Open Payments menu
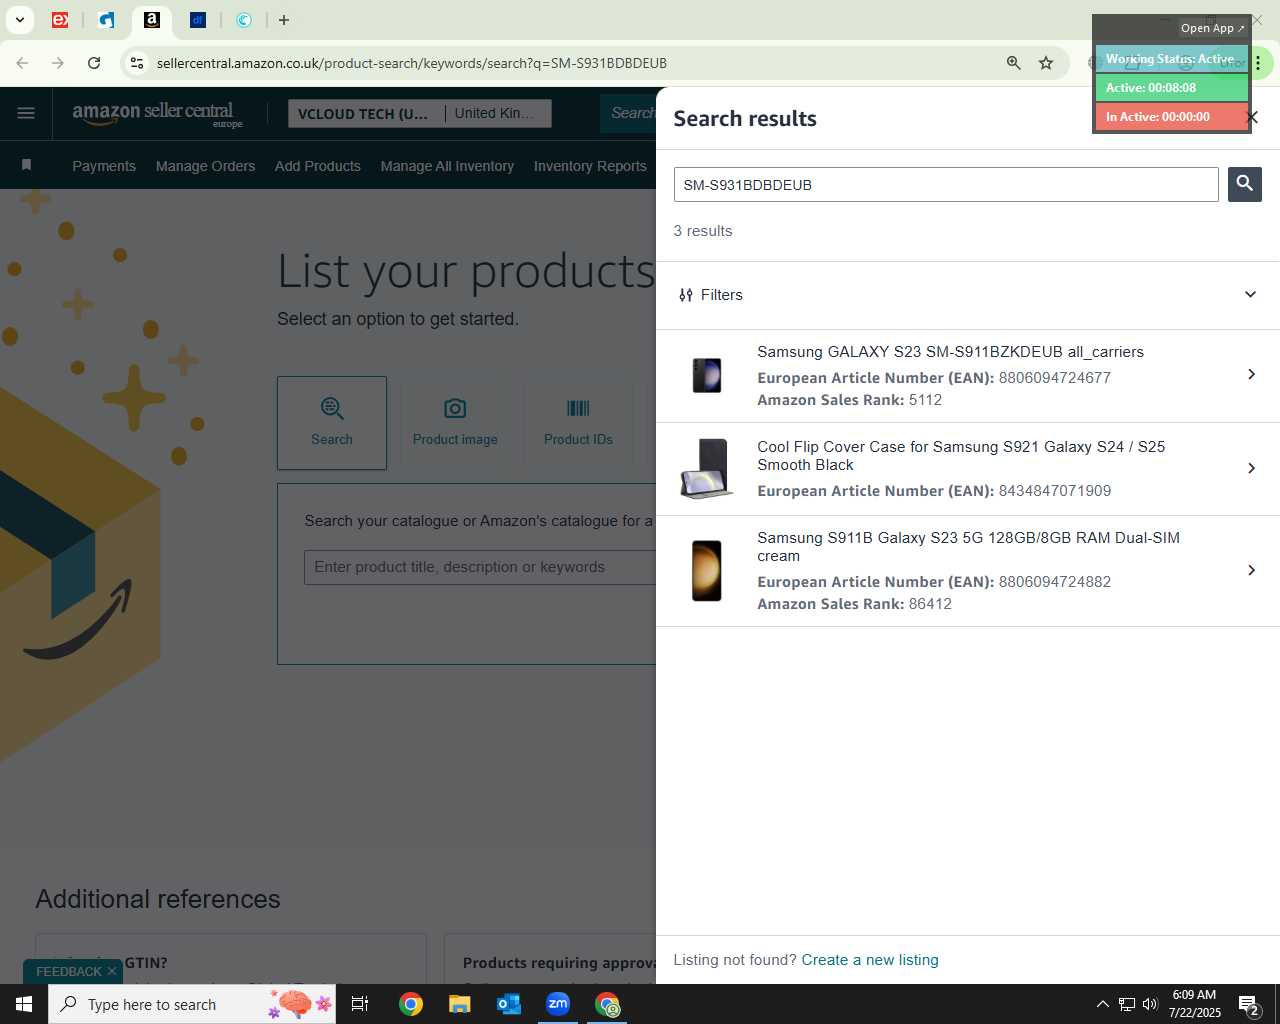The width and height of the screenshot is (1280, 1024). click(104, 166)
